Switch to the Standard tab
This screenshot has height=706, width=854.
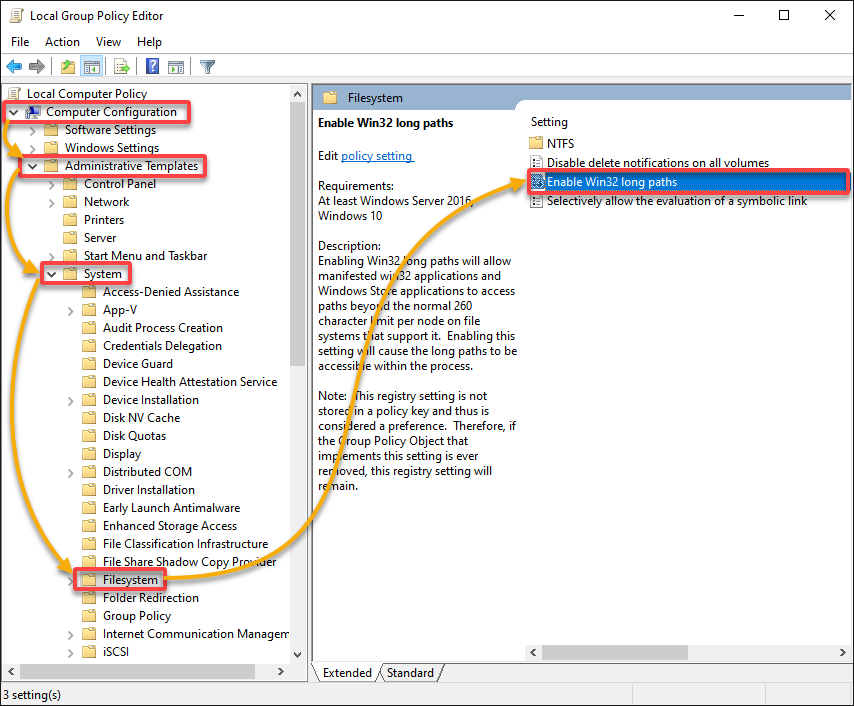[410, 673]
